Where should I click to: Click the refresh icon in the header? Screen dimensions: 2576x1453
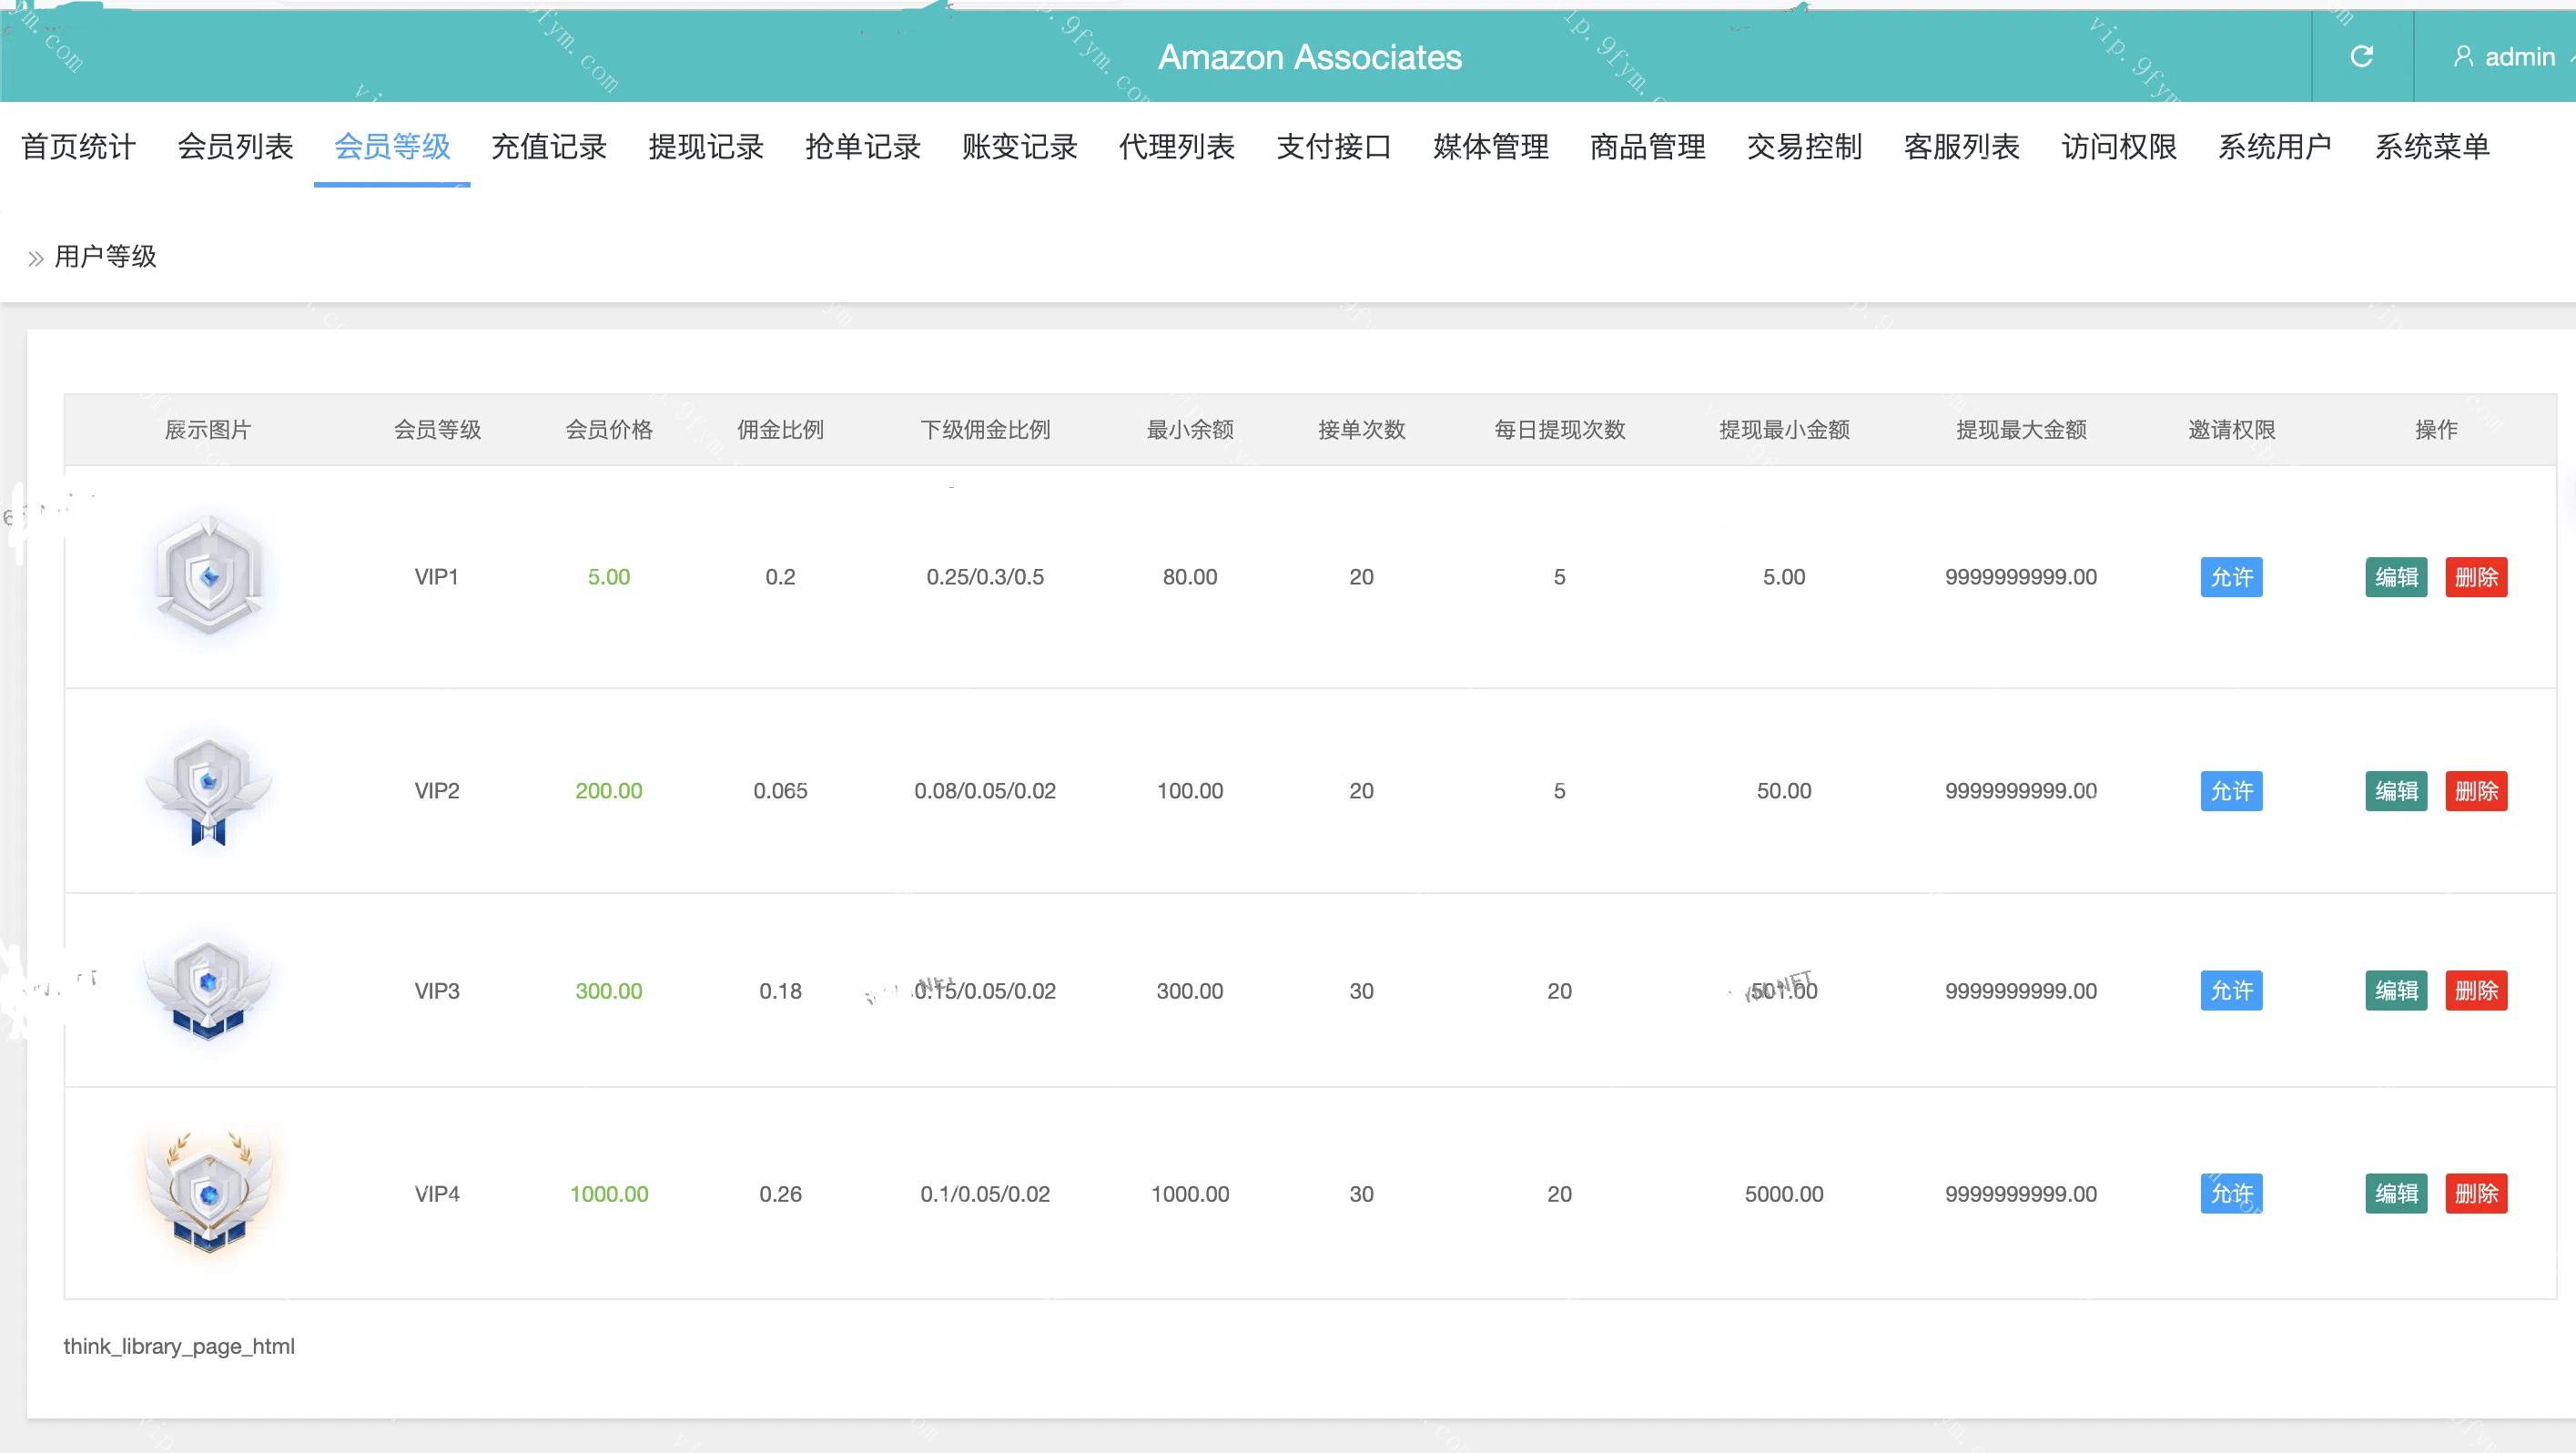(x=2361, y=56)
